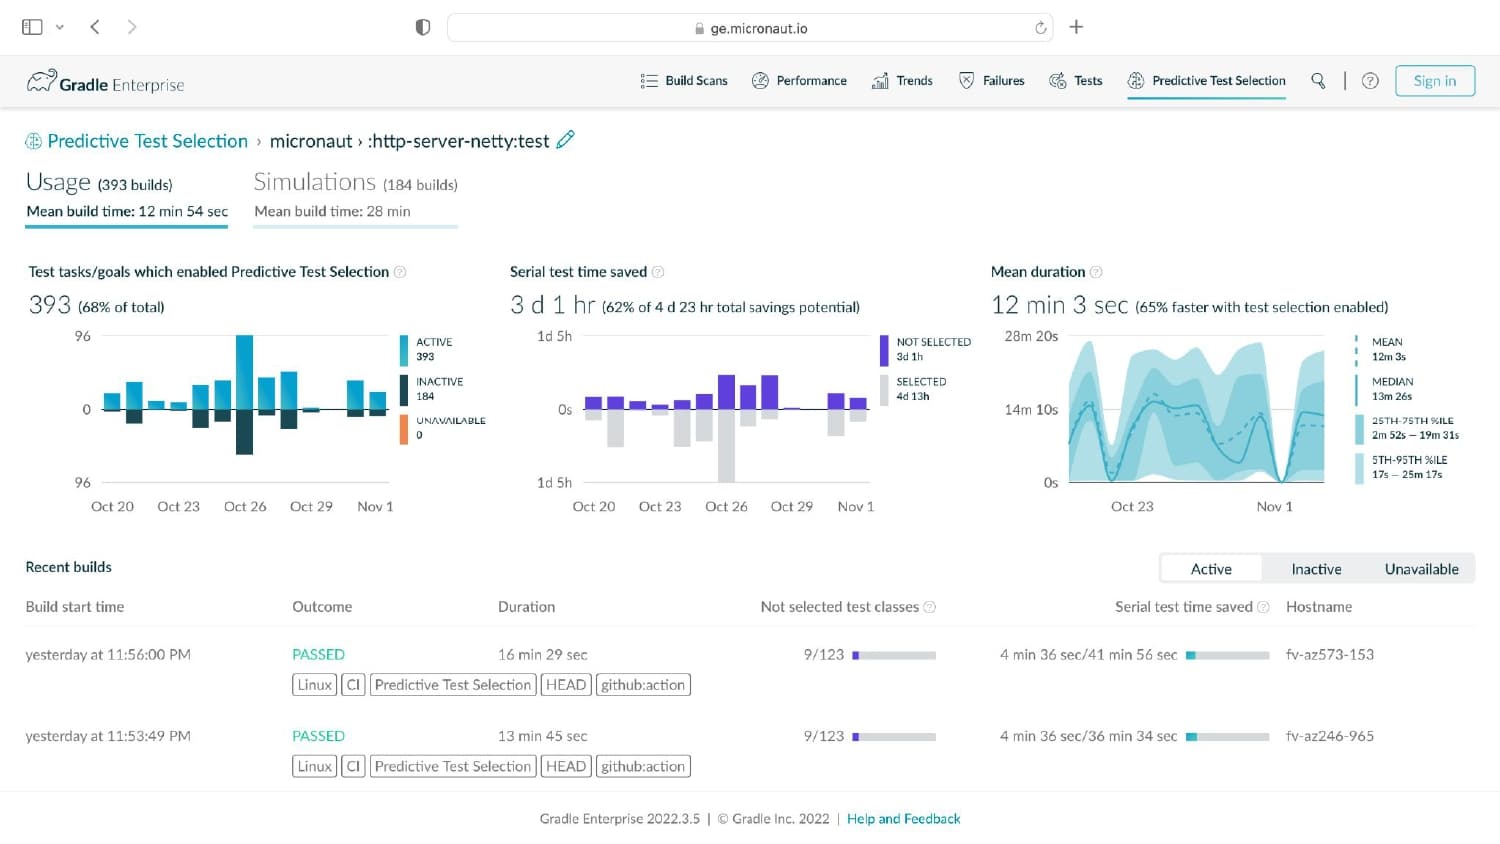Screen dimensions: 1500x844
Task: Open the Simulations tab
Action: tap(355, 196)
